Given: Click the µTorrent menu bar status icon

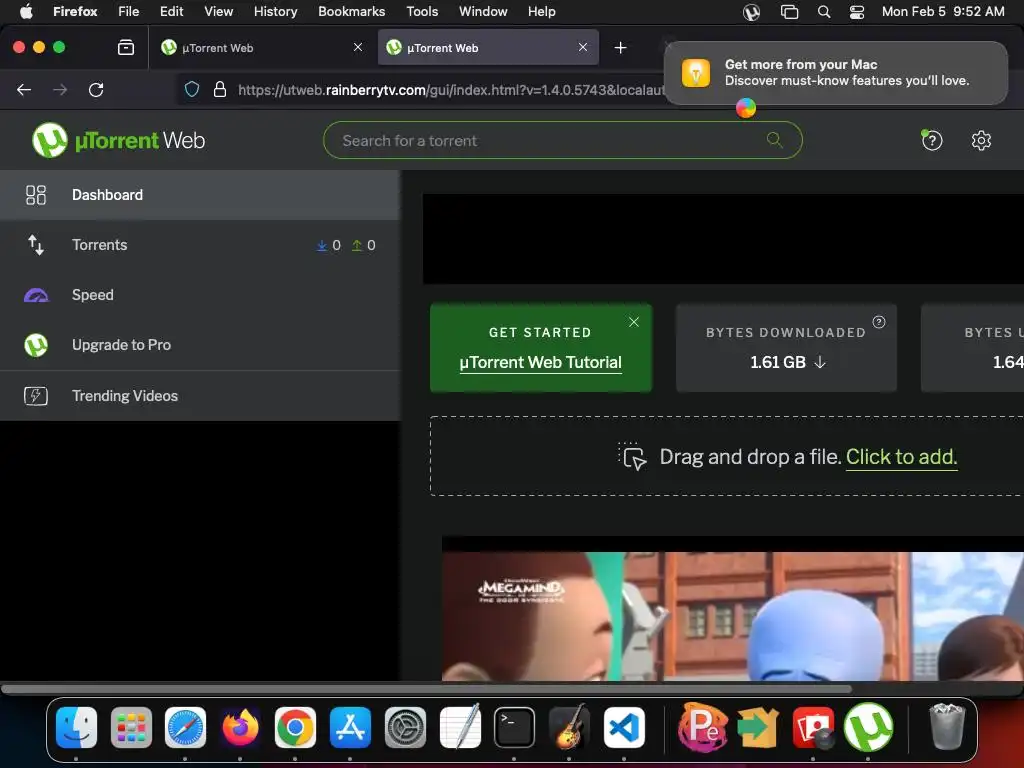Looking at the screenshot, I should (x=752, y=12).
